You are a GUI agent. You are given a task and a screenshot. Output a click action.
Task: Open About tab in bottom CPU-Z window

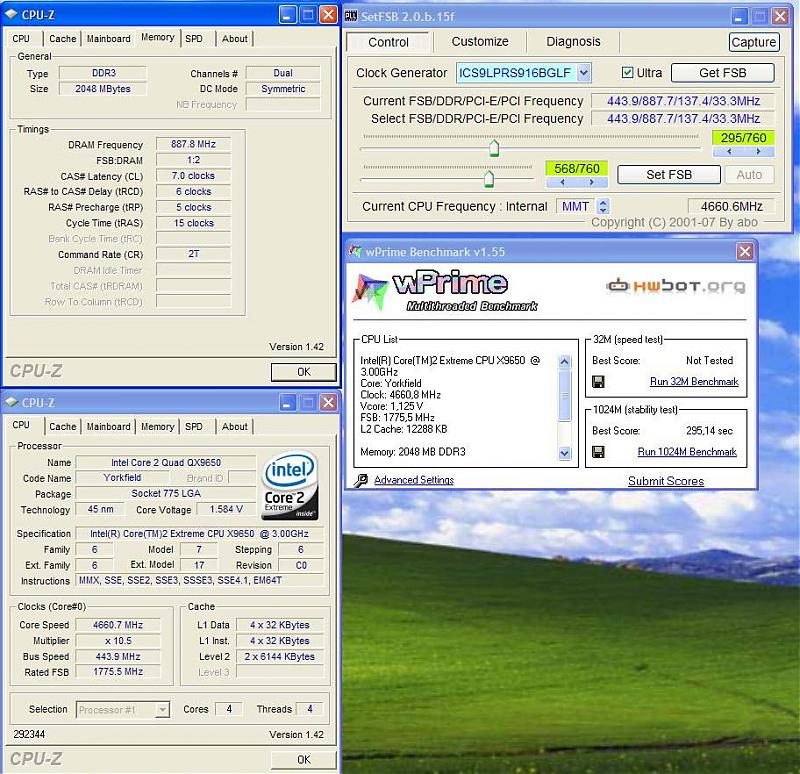click(x=235, y=427)
